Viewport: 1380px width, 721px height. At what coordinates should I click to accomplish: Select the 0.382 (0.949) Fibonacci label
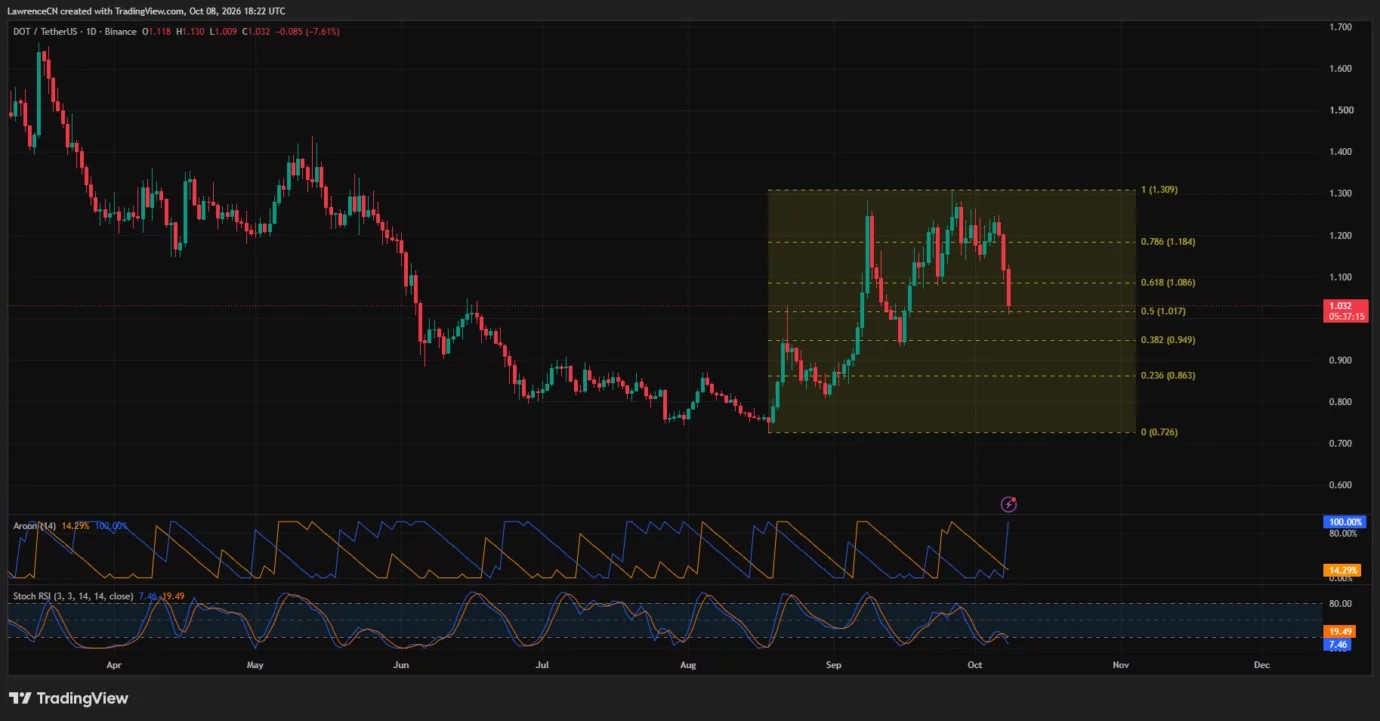(1168, 340)
